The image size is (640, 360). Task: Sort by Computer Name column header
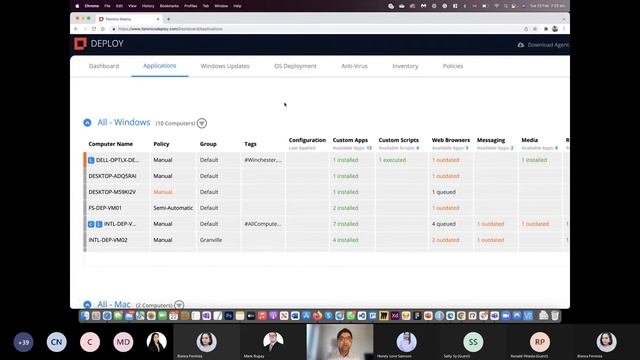click(111, 144)
